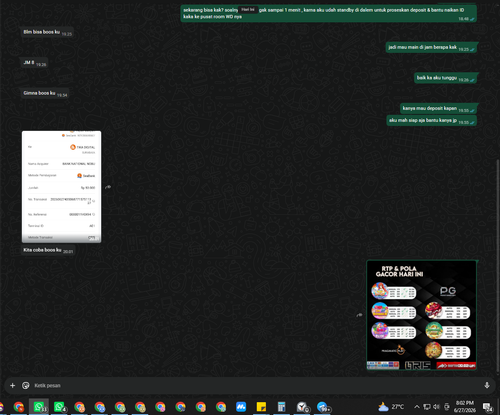Viewport: 500px width, 415px height.
Task: Open the Chrome icon left of active WhatsApp
Action: 19,407
